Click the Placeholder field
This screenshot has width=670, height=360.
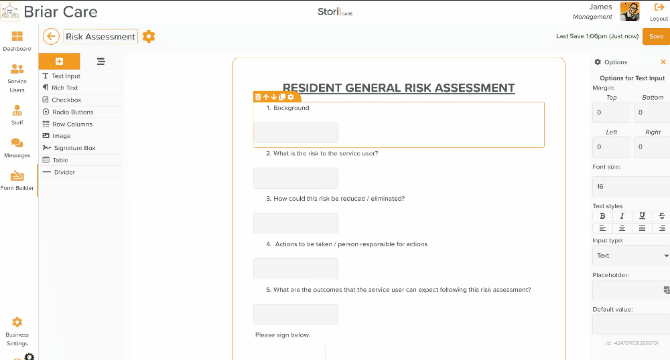click(x=631, y=290)
